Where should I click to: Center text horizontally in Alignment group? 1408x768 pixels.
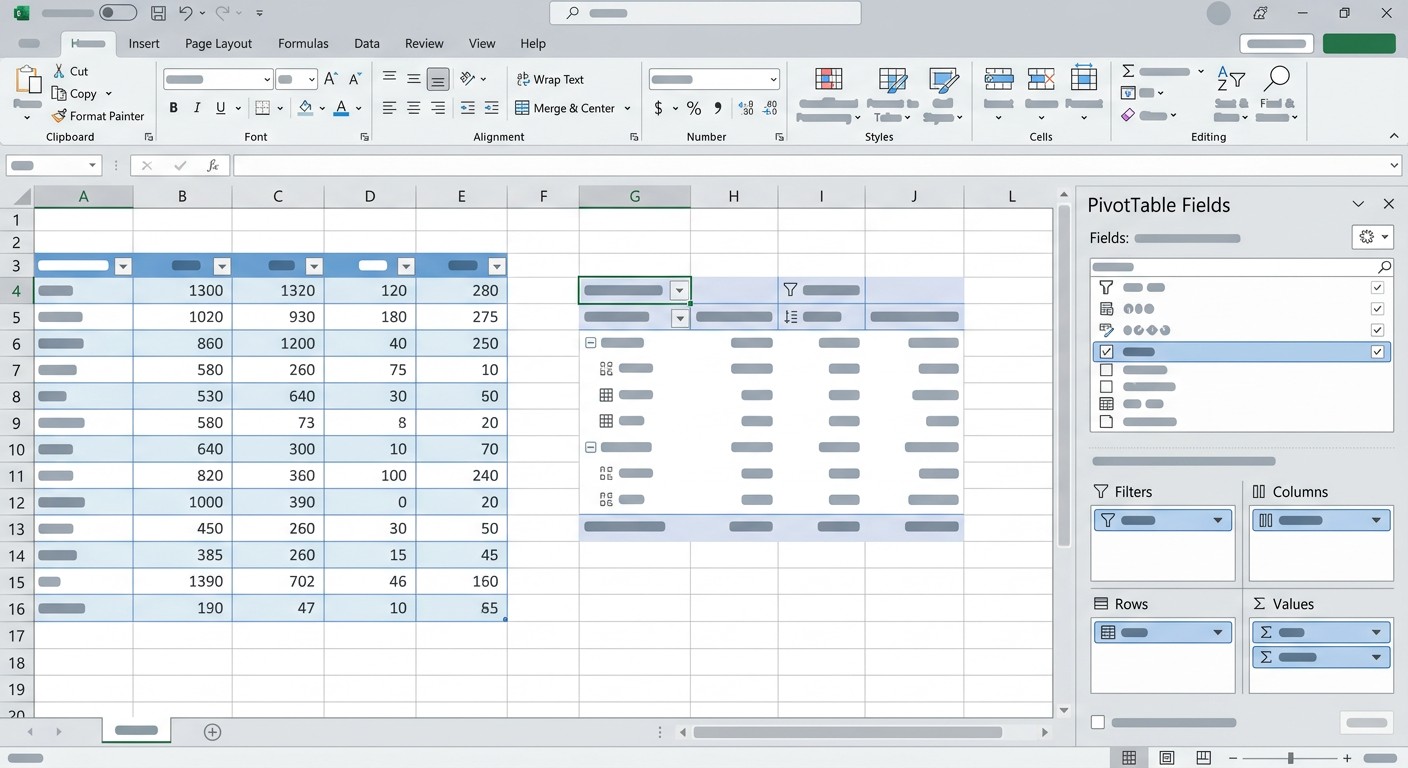[x=413, y=108]
